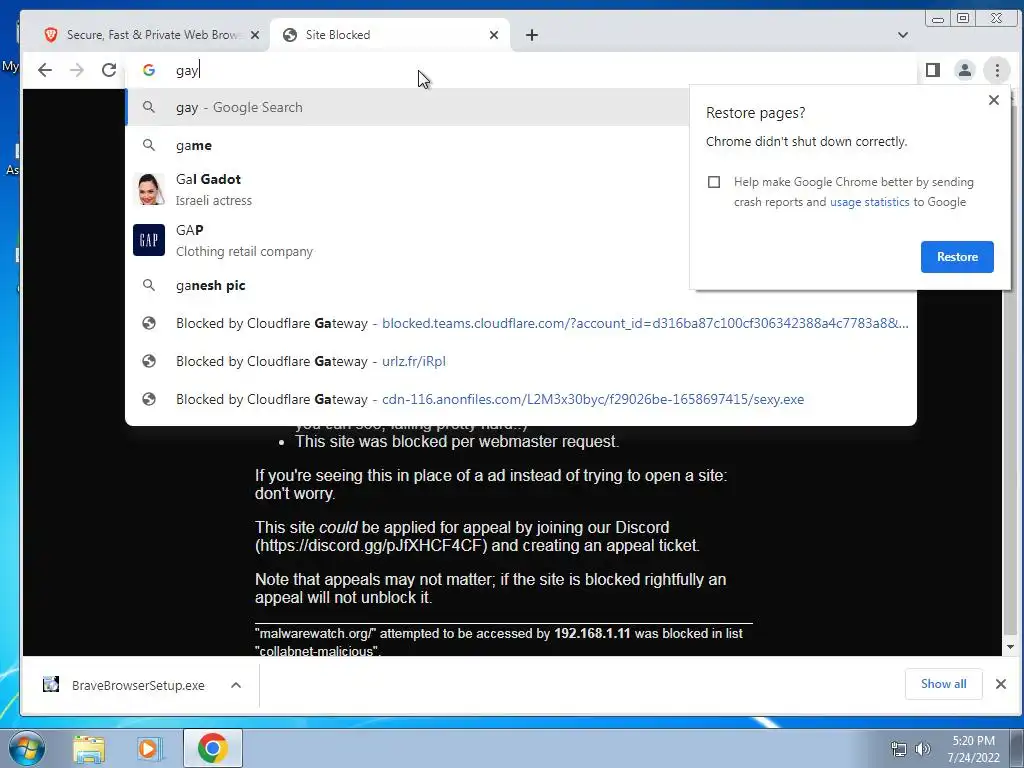The width and height of the screenshot is (1024, 768).
Task: Click the BraveBrowserSetup.exe file icon
Action: pos(51,684)
